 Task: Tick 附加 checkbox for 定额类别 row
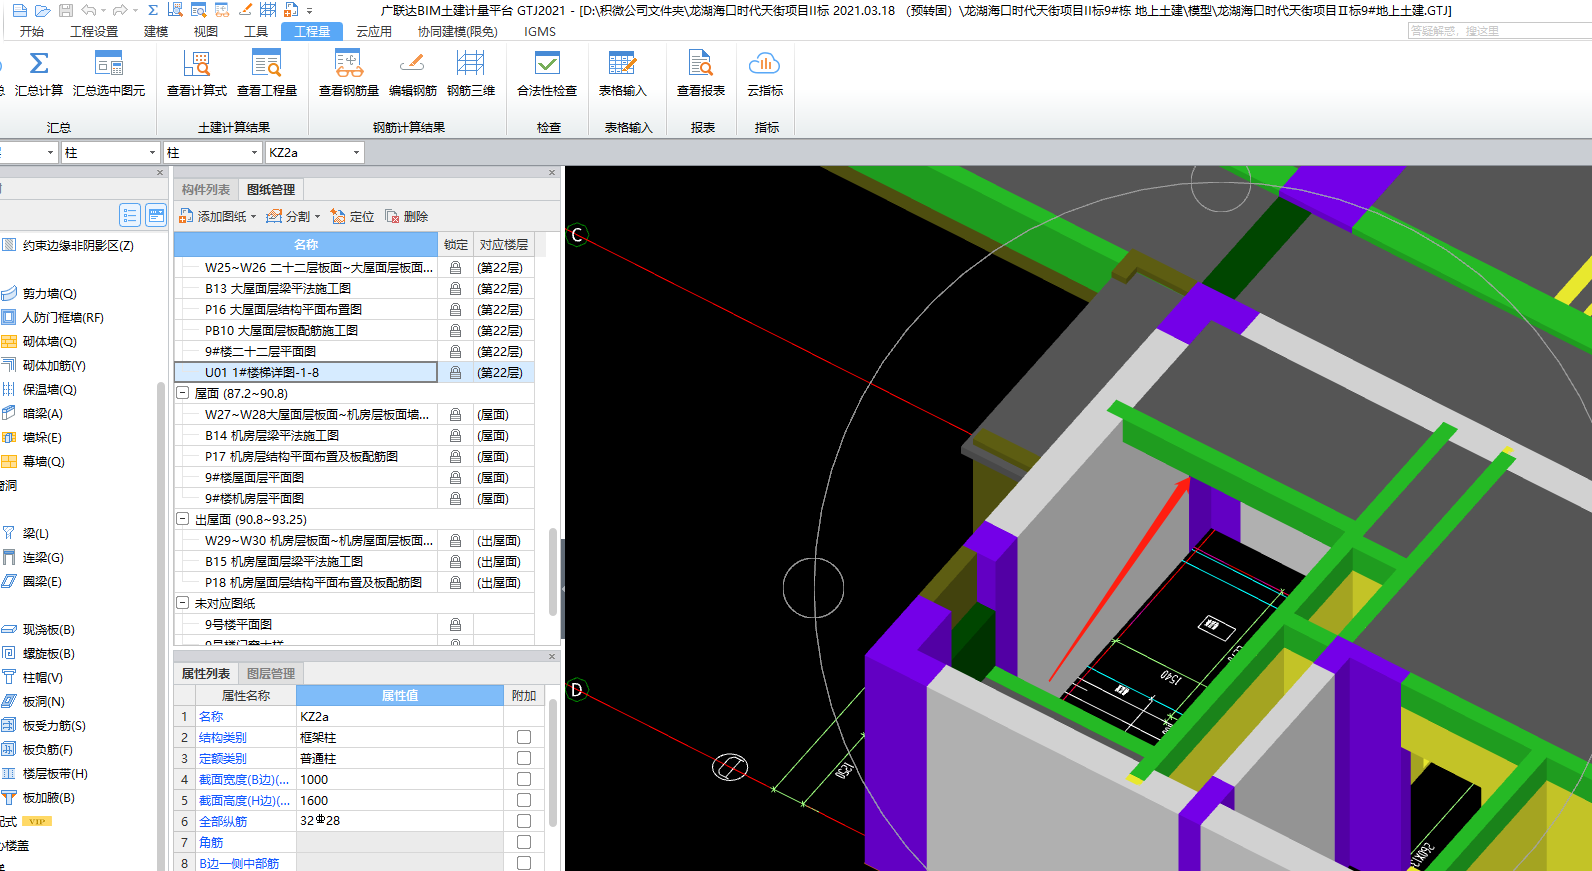524,758
